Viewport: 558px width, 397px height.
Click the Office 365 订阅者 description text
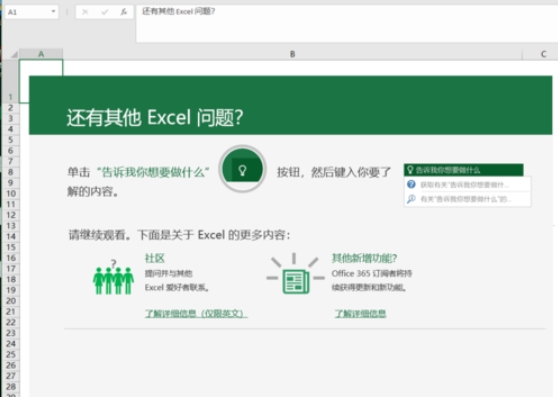pos(372,280)
